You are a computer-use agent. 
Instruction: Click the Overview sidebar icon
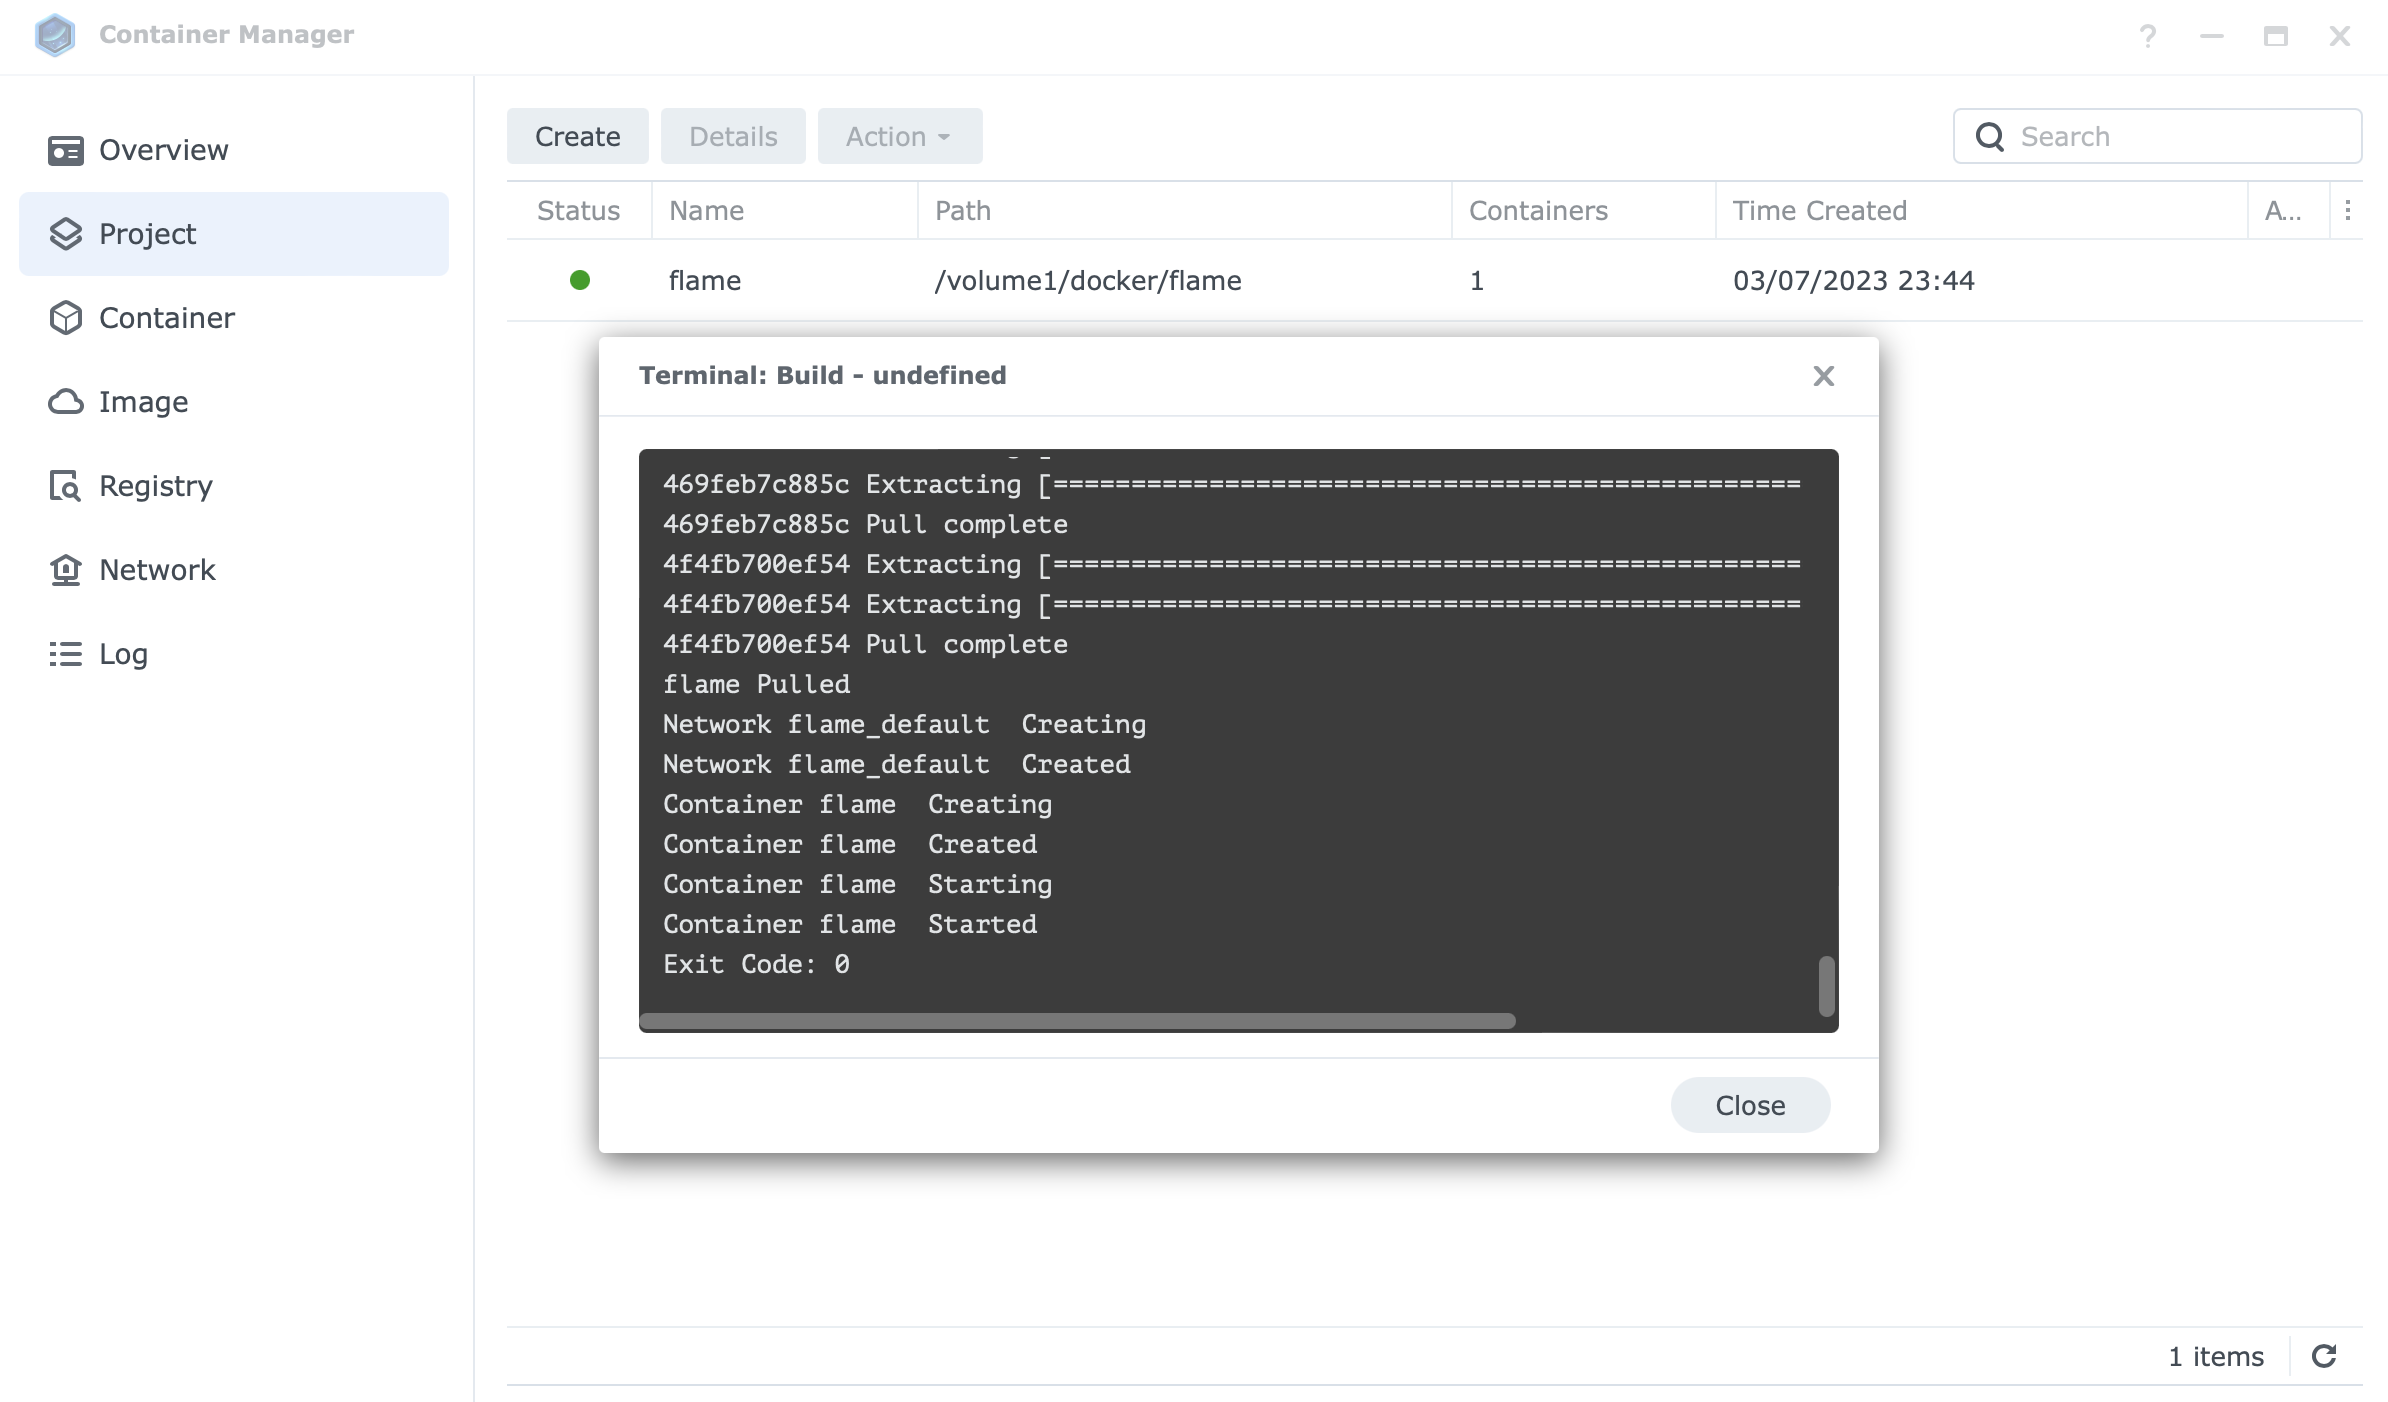click(66, 150)
